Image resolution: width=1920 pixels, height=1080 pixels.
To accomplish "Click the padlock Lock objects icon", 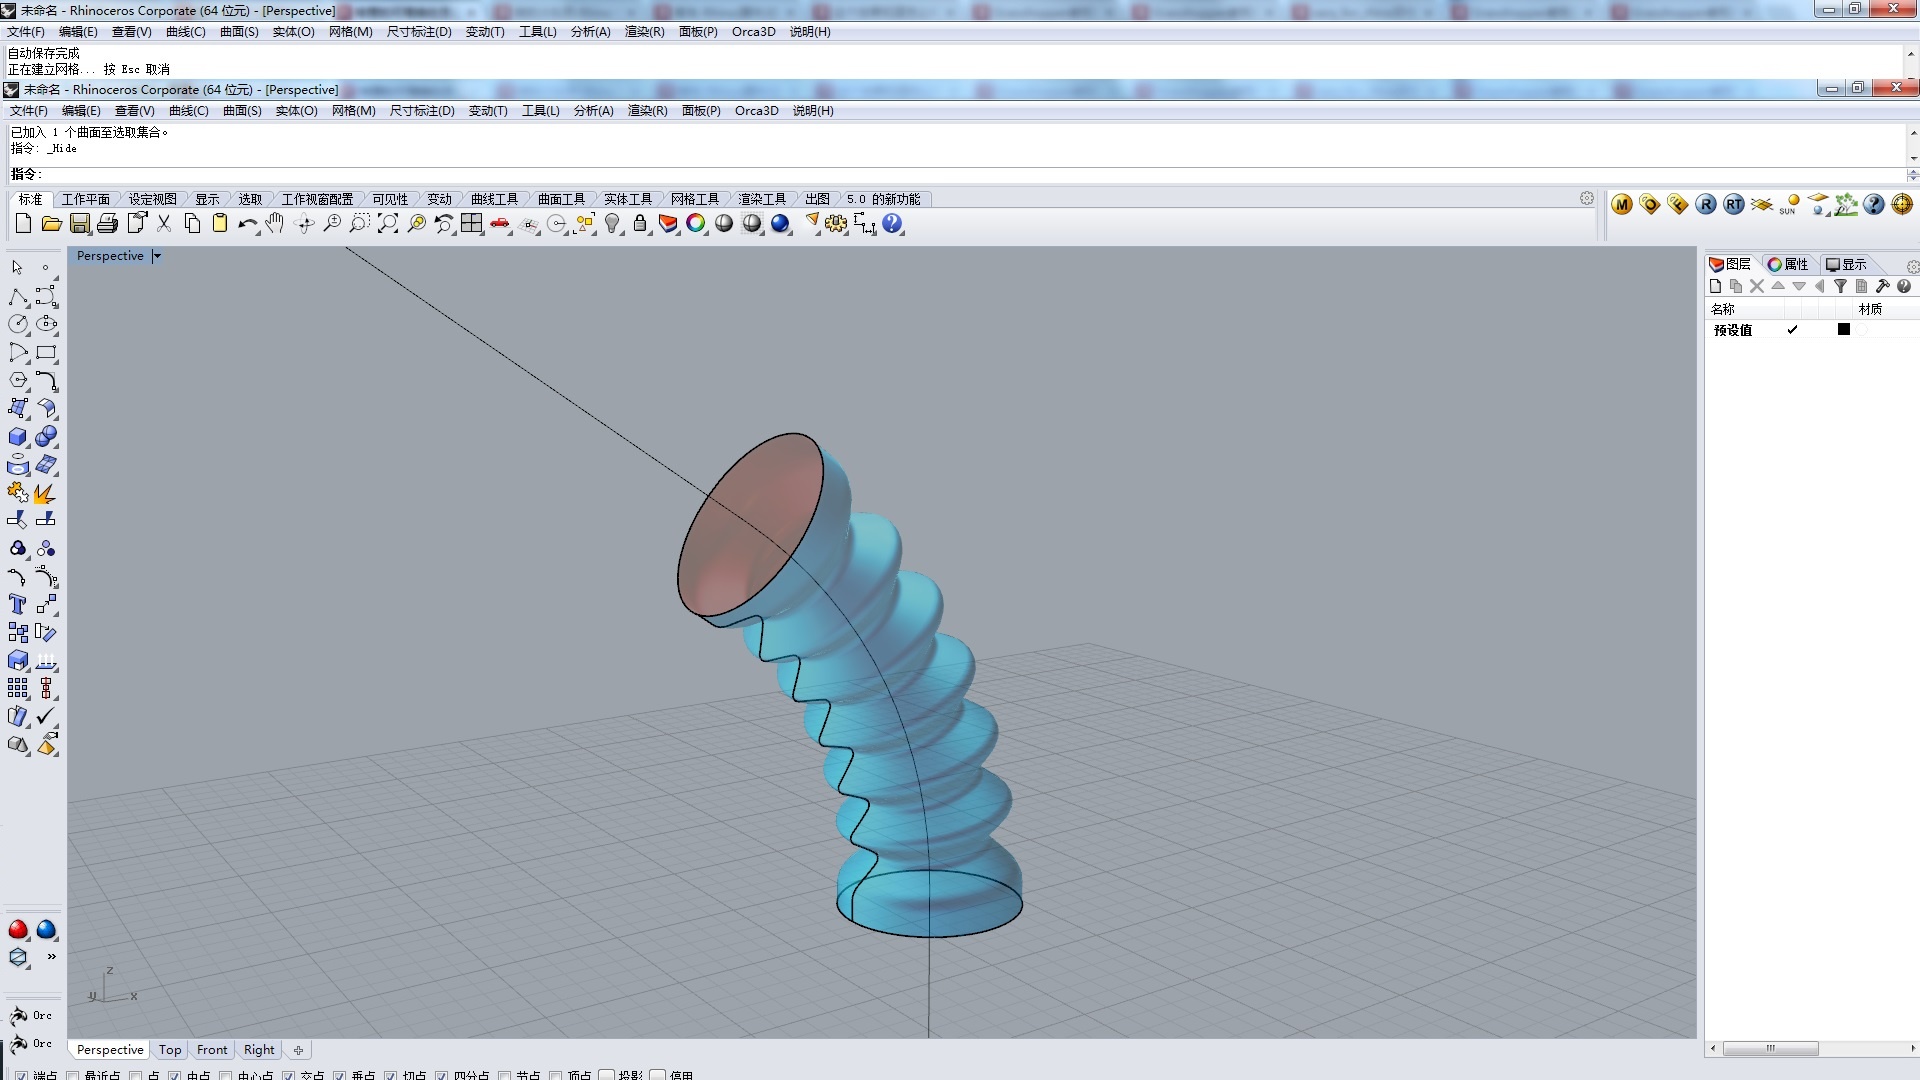I will tap(640, 223).
